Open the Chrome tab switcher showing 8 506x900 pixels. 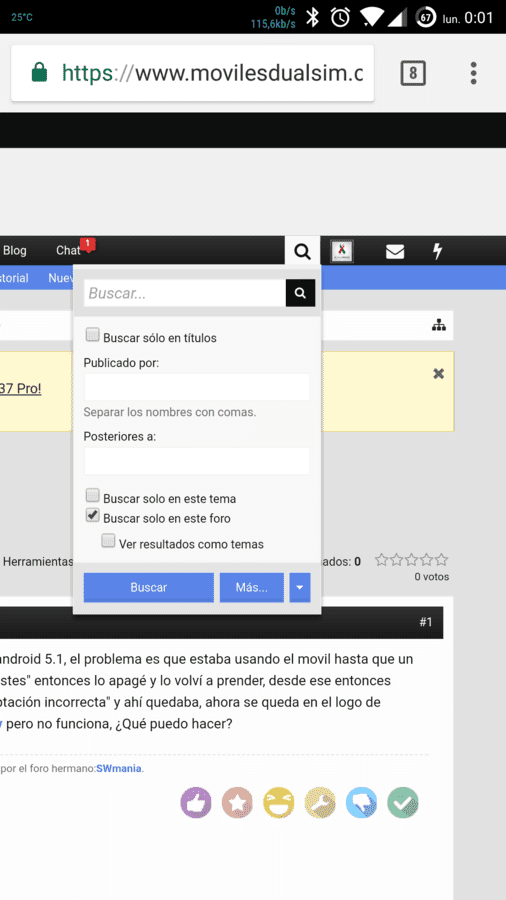click(412, 73)
